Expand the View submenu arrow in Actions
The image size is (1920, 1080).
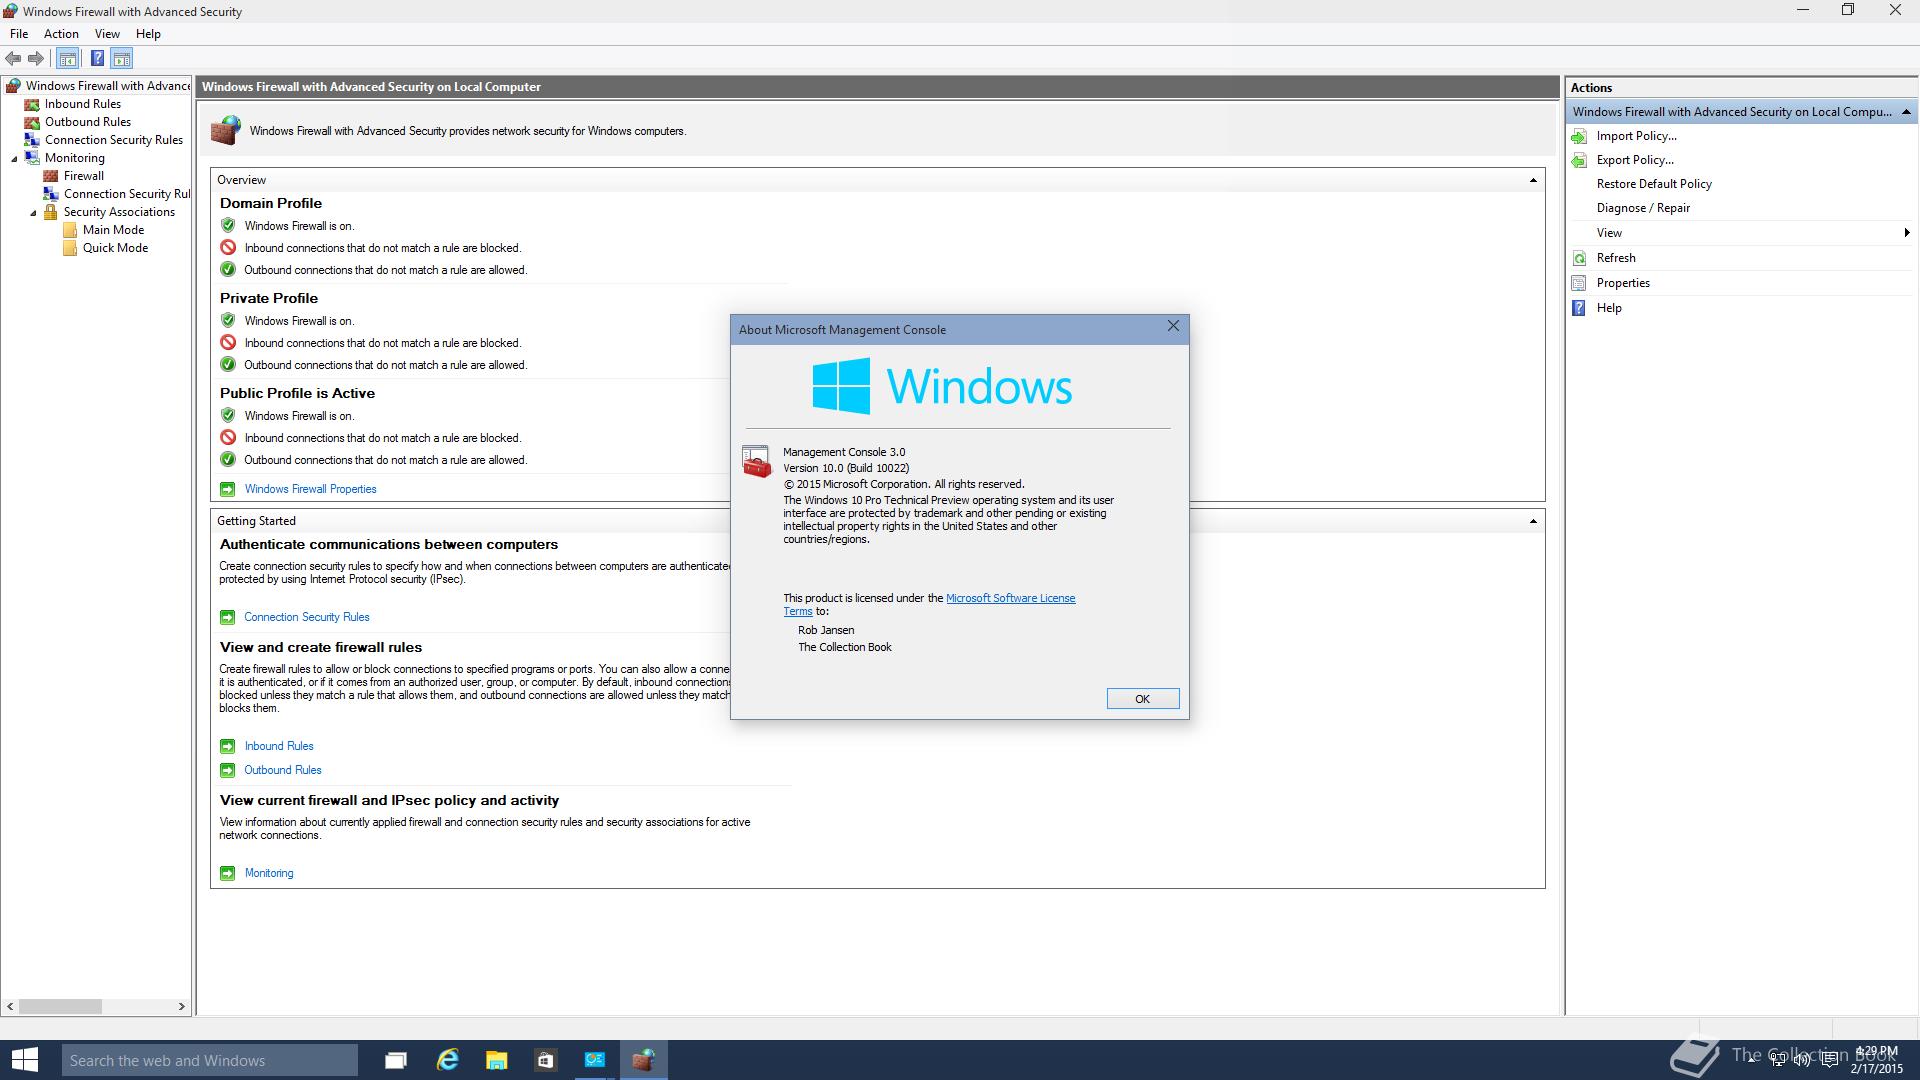tap(1907, 233)
